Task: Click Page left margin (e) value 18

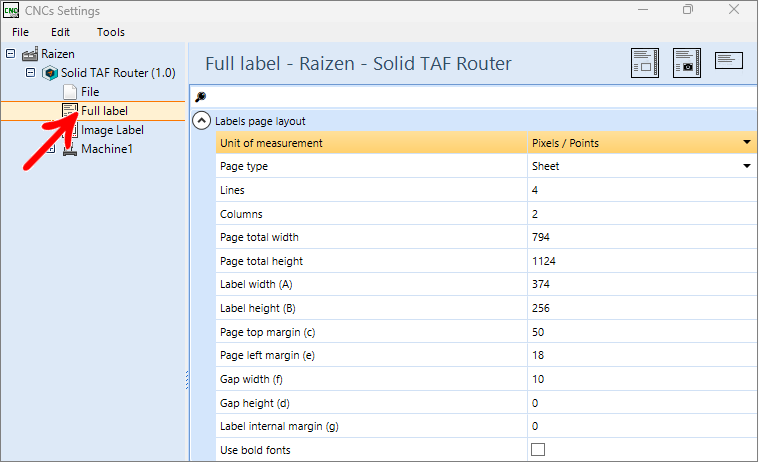Action: pyautogui.click(x=642, y=355)
